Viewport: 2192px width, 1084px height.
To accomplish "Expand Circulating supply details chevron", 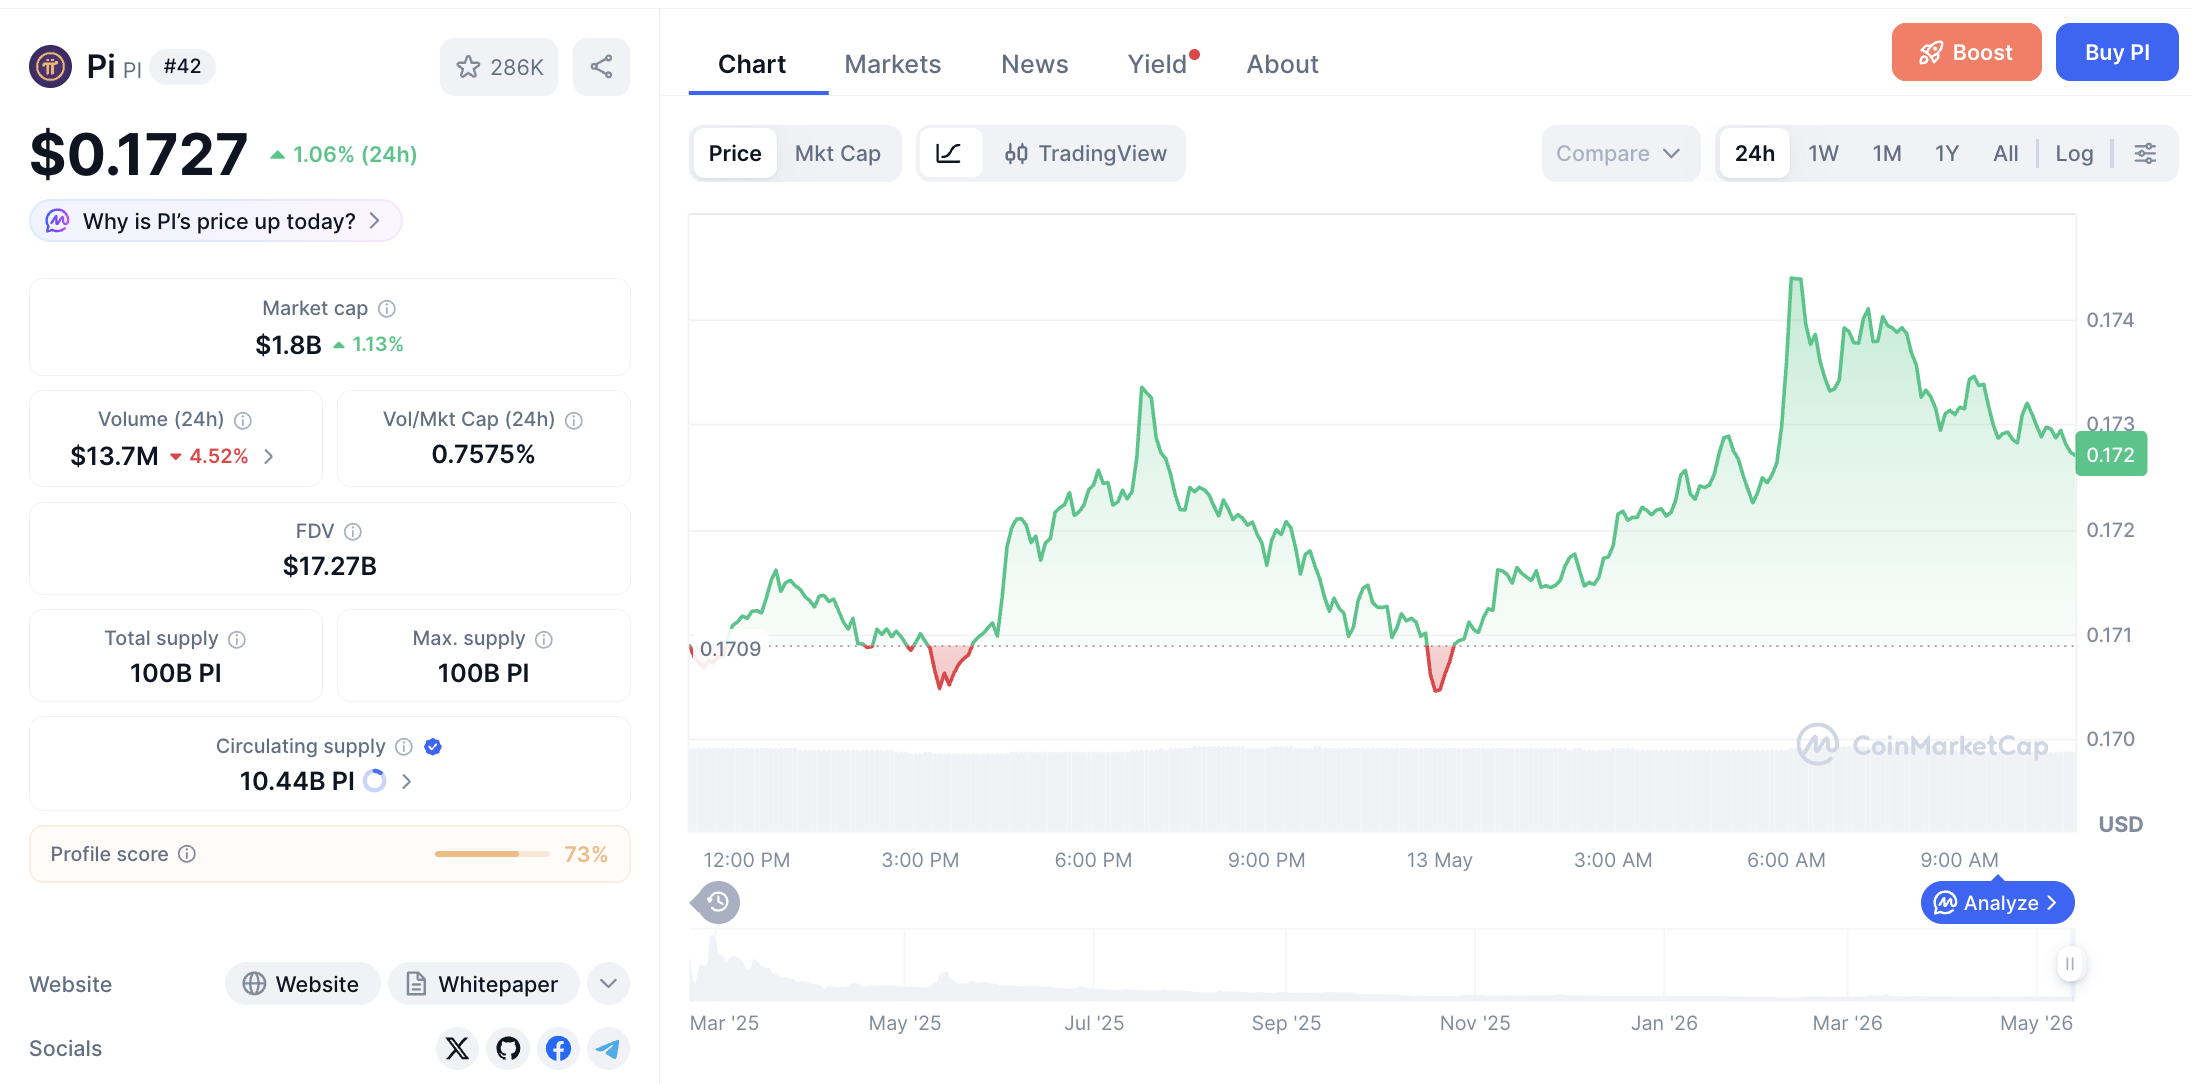I will tap(406, 781).
